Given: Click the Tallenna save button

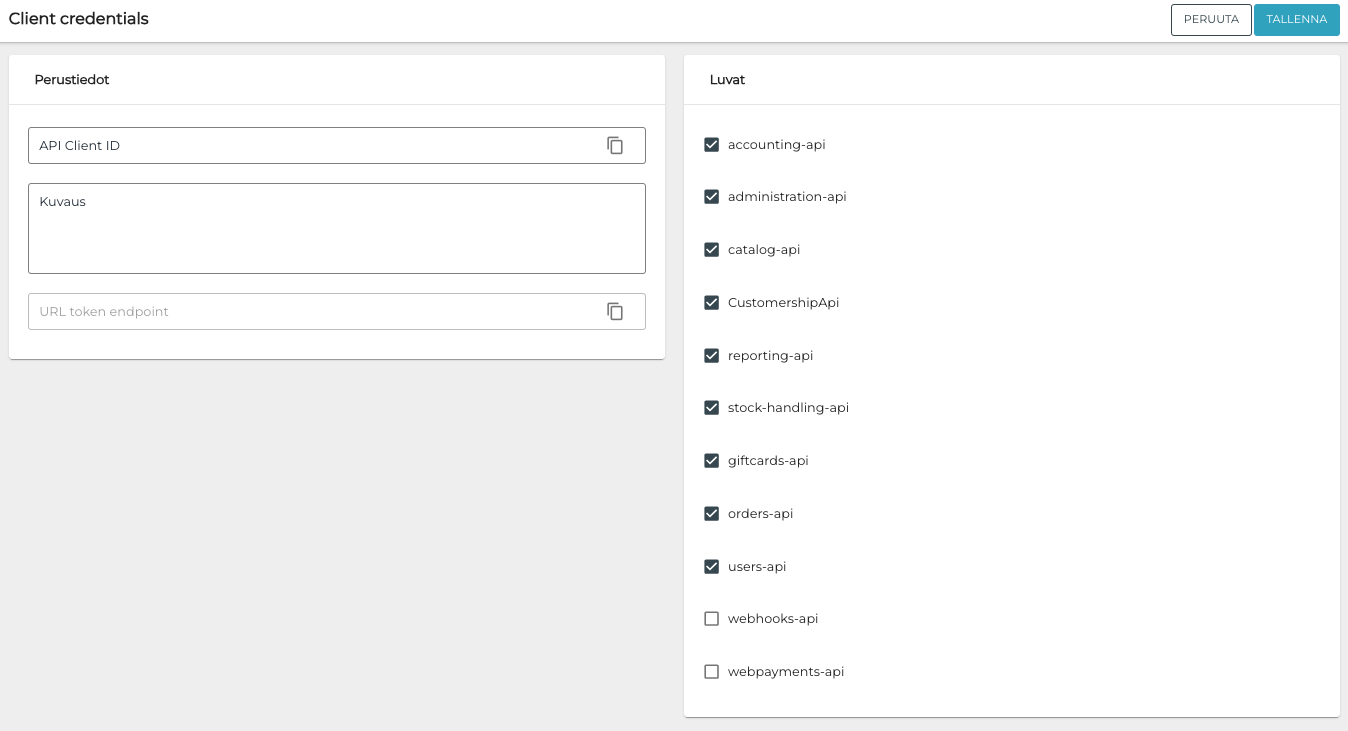Looking at the screenshot, I should click(1296, 20).
